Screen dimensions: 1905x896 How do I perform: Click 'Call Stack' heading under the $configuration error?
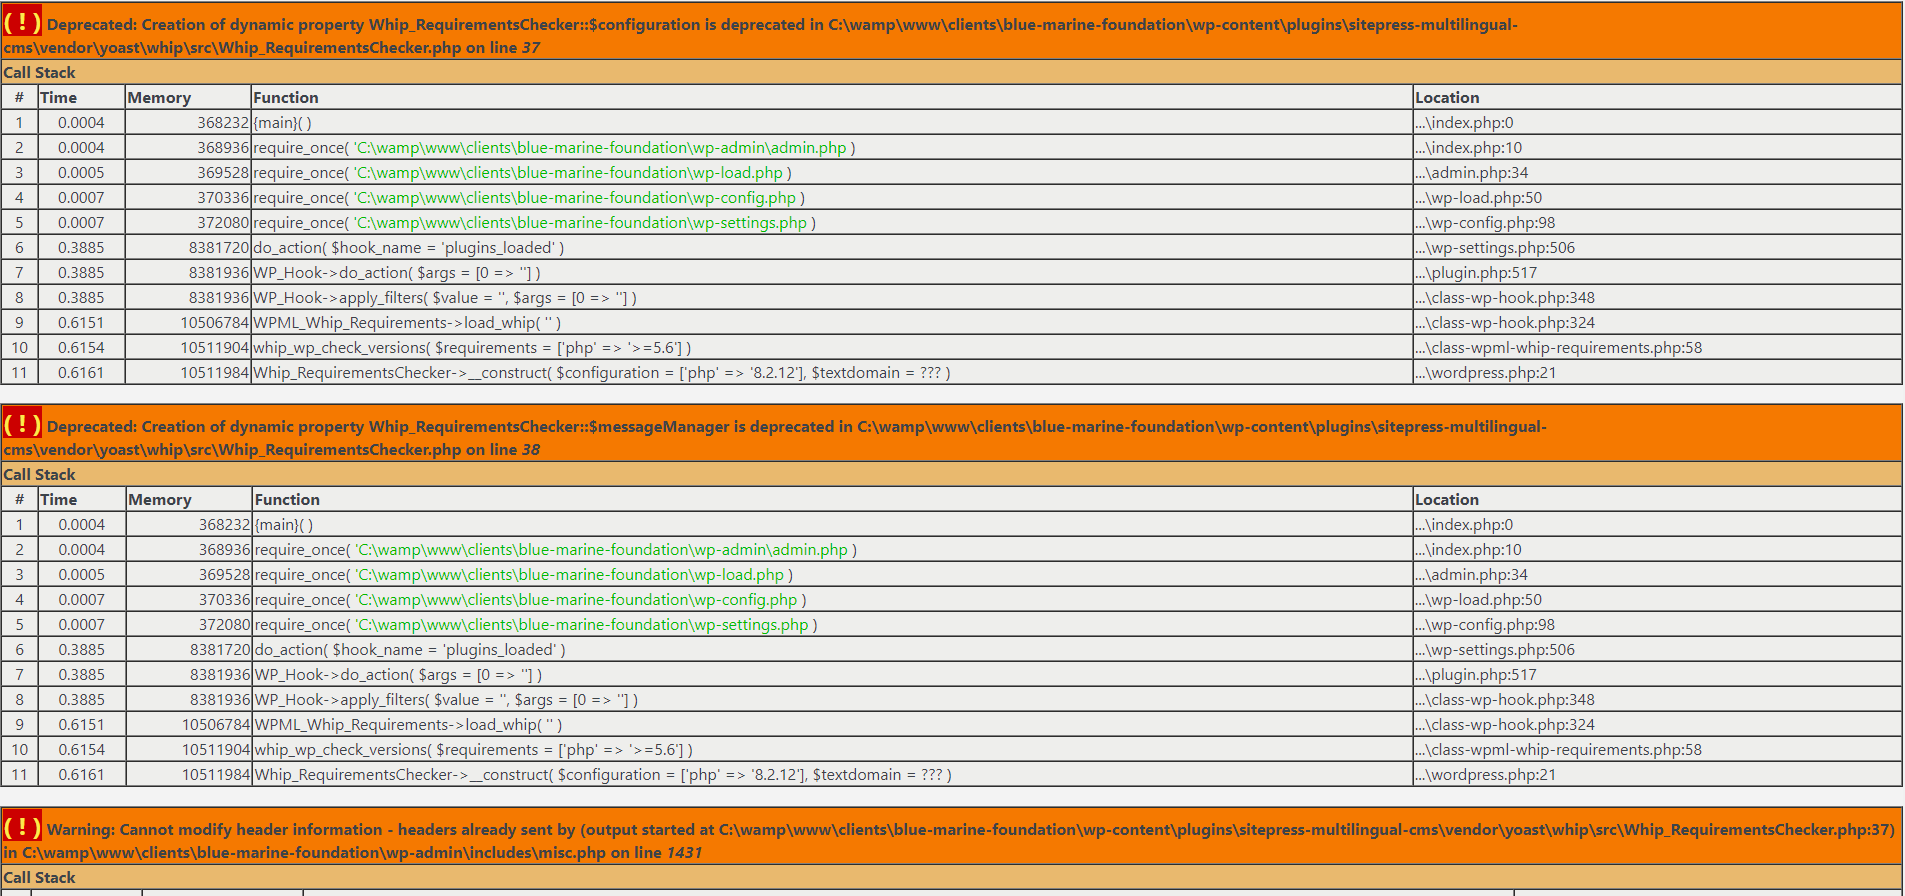(x=39, y=72)
